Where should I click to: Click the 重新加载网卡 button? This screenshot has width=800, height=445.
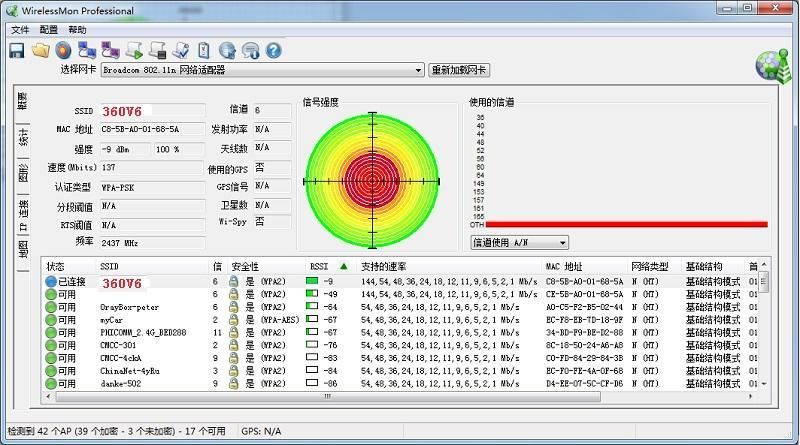click(459, 70)
